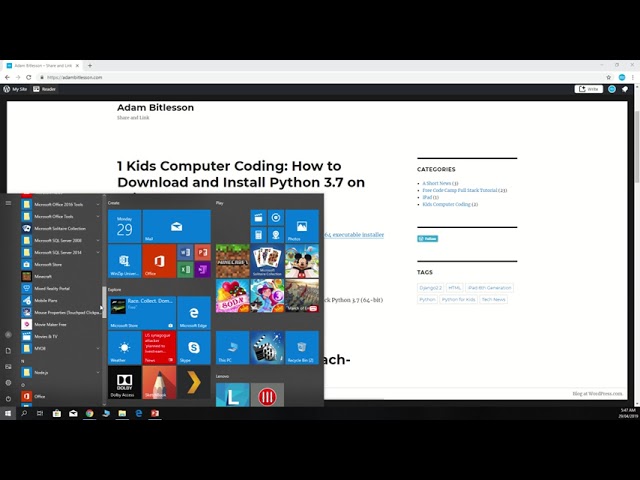The height and width of the screenshot is (480, 640).
Task: Expand the Node.js folder
Action: tap(60, 372)
